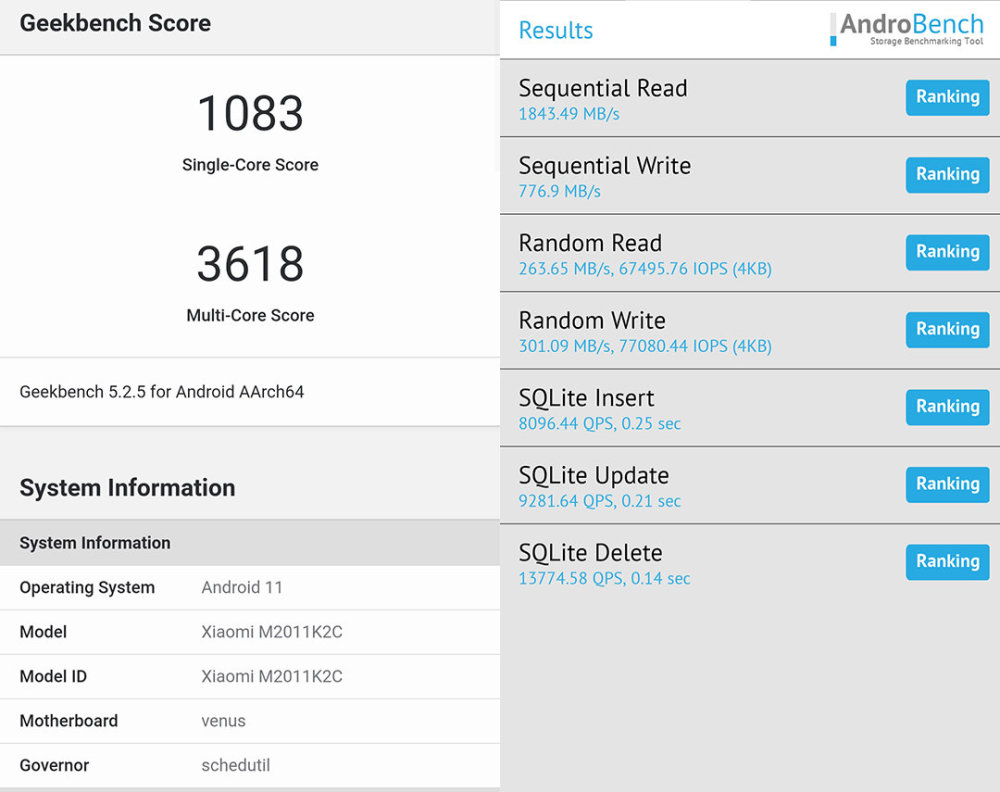This screenshot has width=1000, height=792.
Task: Select the SQLite Update label
Action: [x=594, y=476]
